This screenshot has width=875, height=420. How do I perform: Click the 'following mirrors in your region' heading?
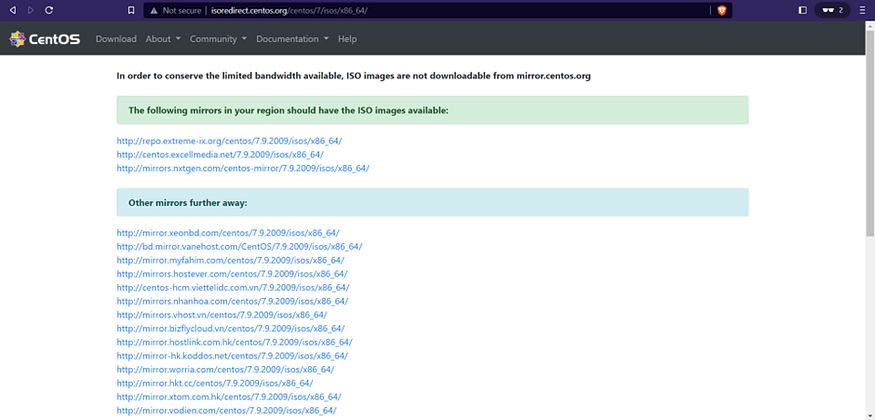289,110
